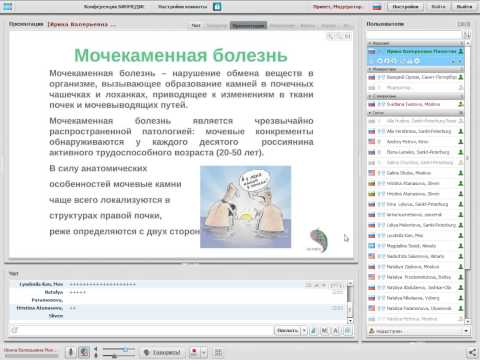Select the highlighted Presentation tab
Screen dimensions: 480x360
coord(248,25)
